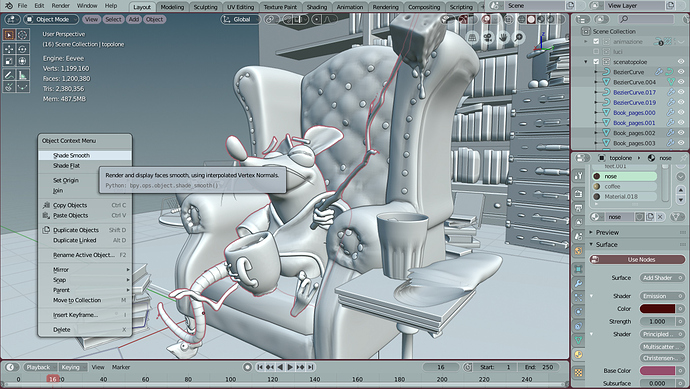Collapse the scenatopoloe collection

586,62
